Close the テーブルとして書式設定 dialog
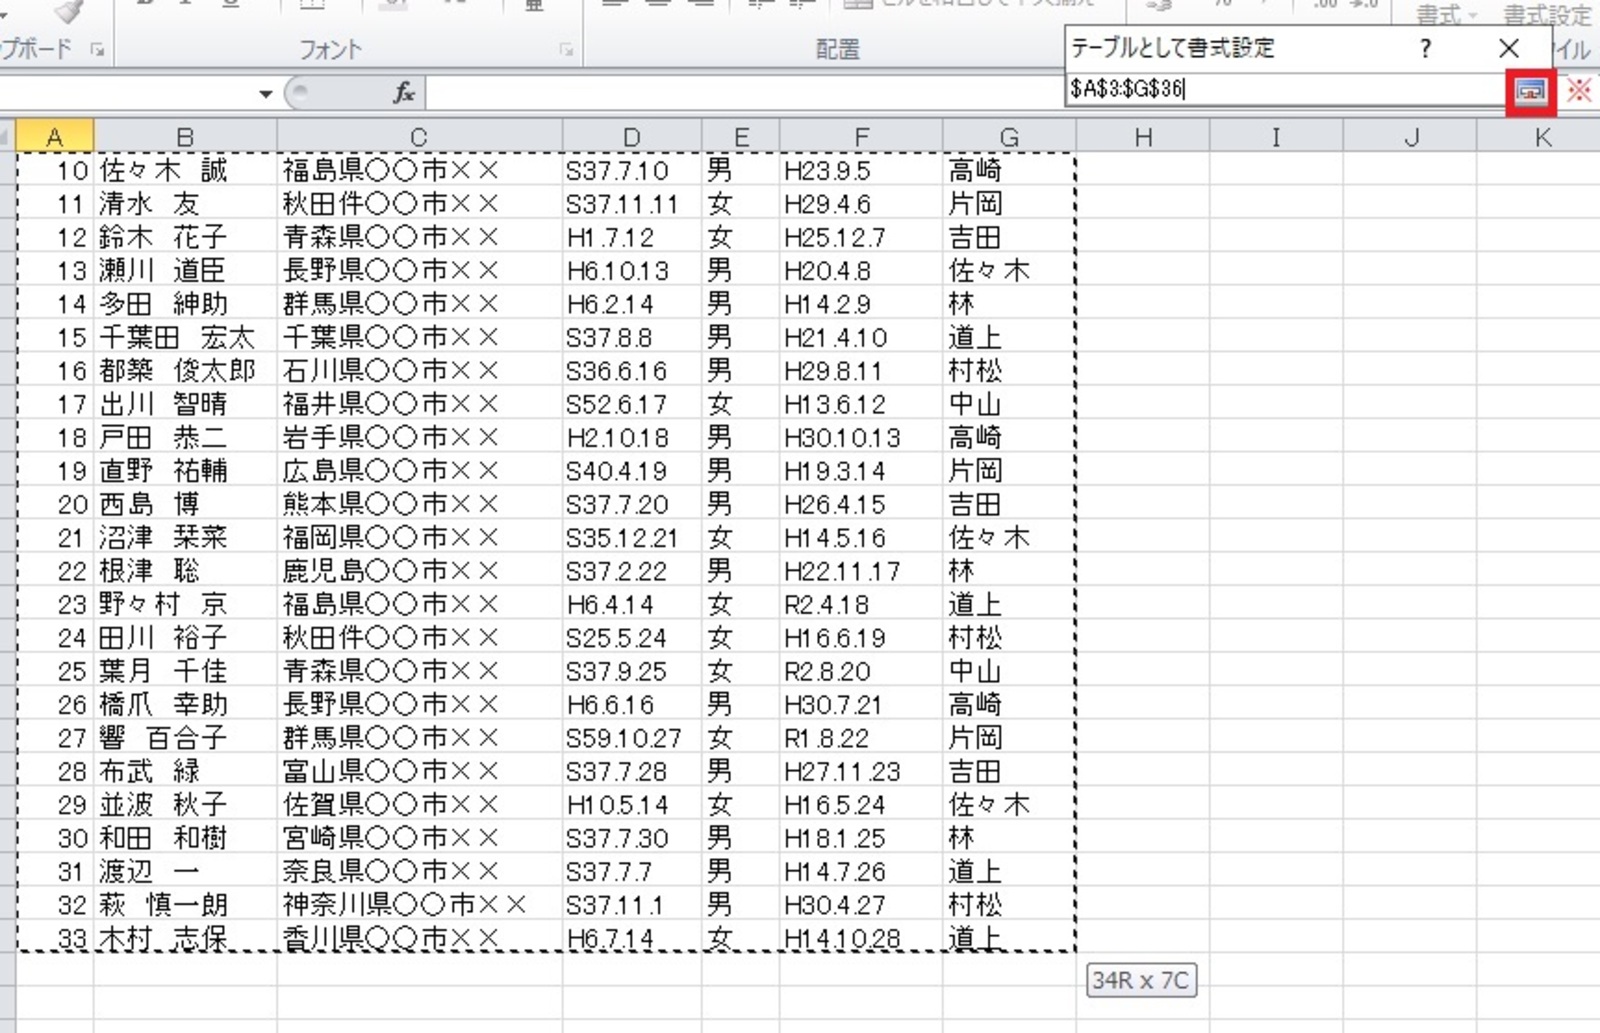Screen dimensions: 1600x1033 [x=1509, y=48]
